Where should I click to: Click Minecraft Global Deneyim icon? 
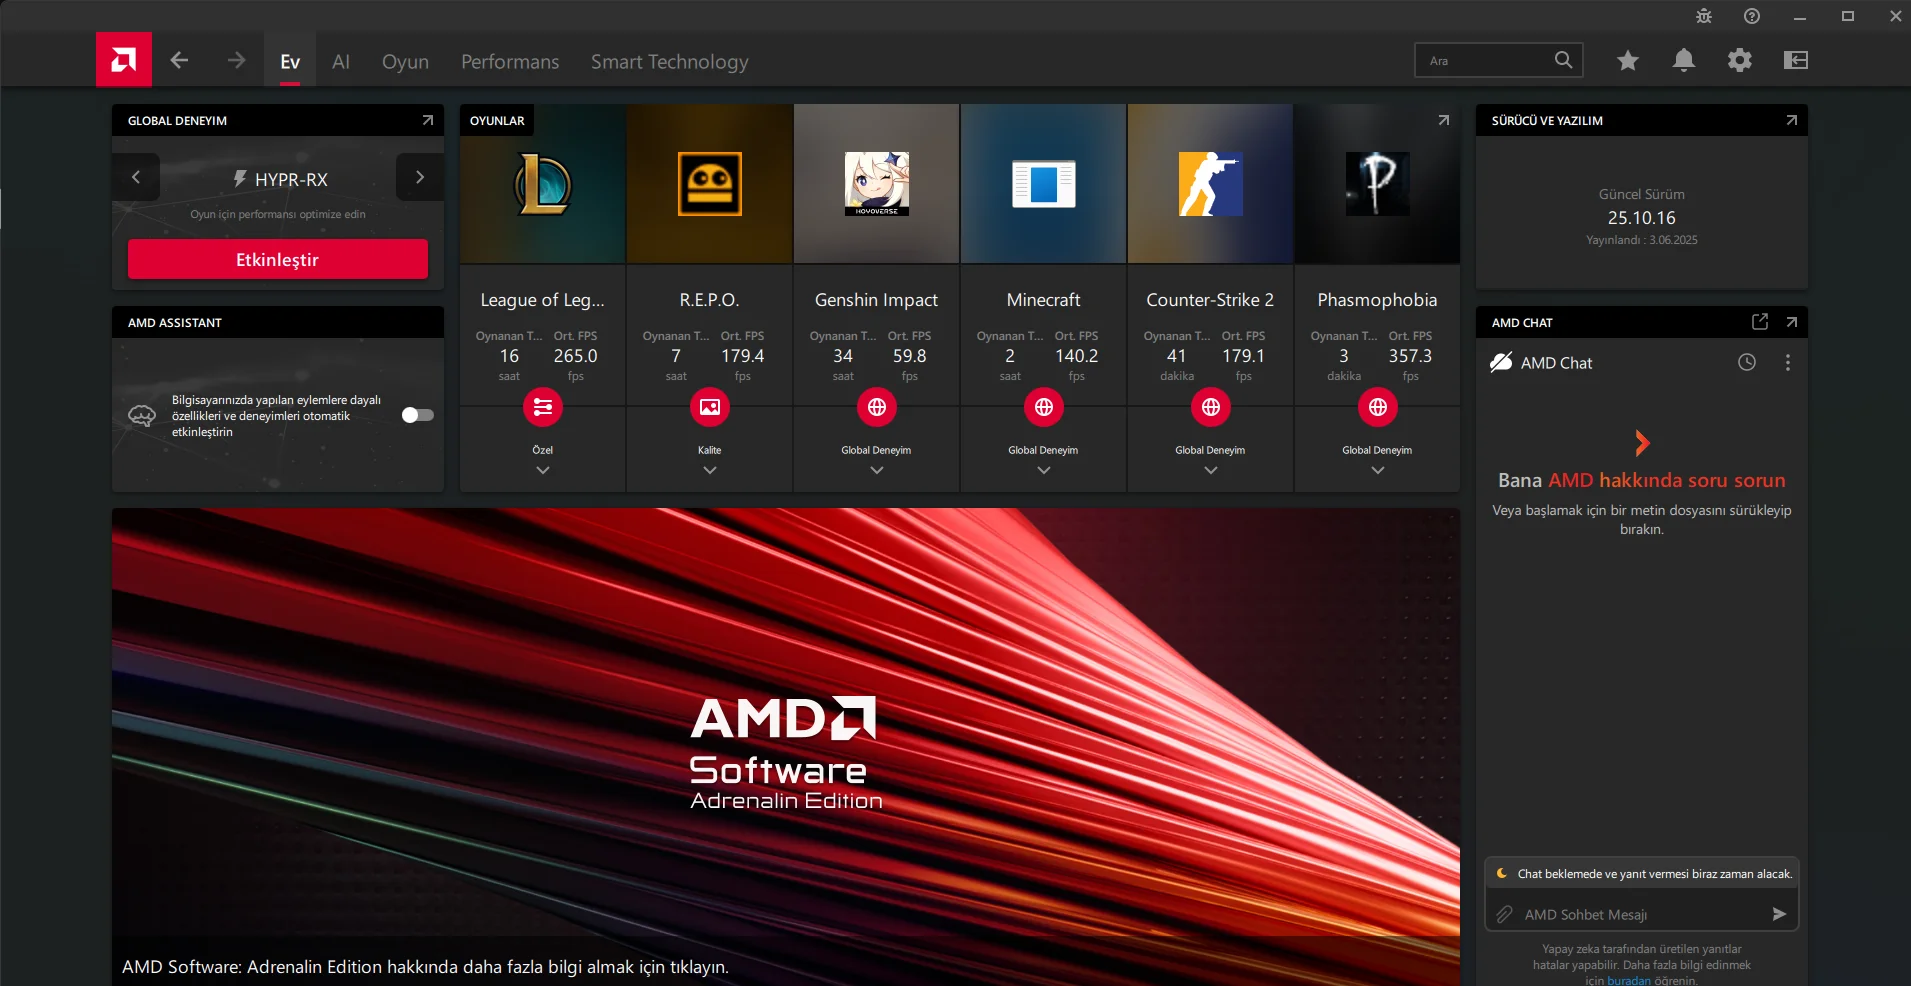click(x=1044, y=407)
